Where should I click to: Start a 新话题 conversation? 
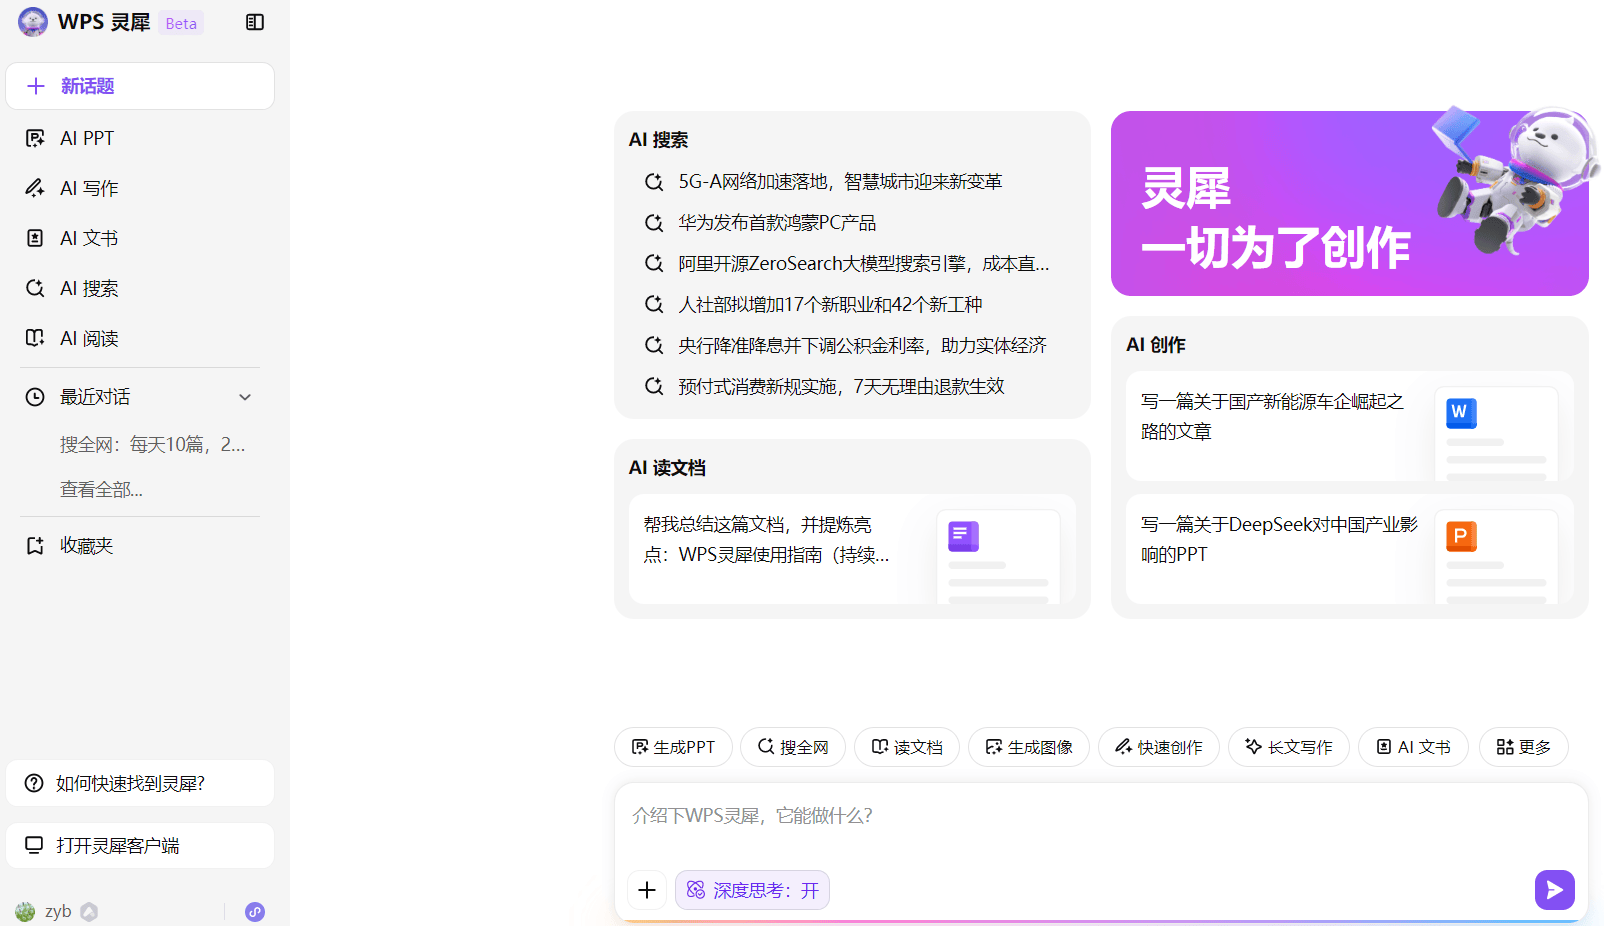140,86
